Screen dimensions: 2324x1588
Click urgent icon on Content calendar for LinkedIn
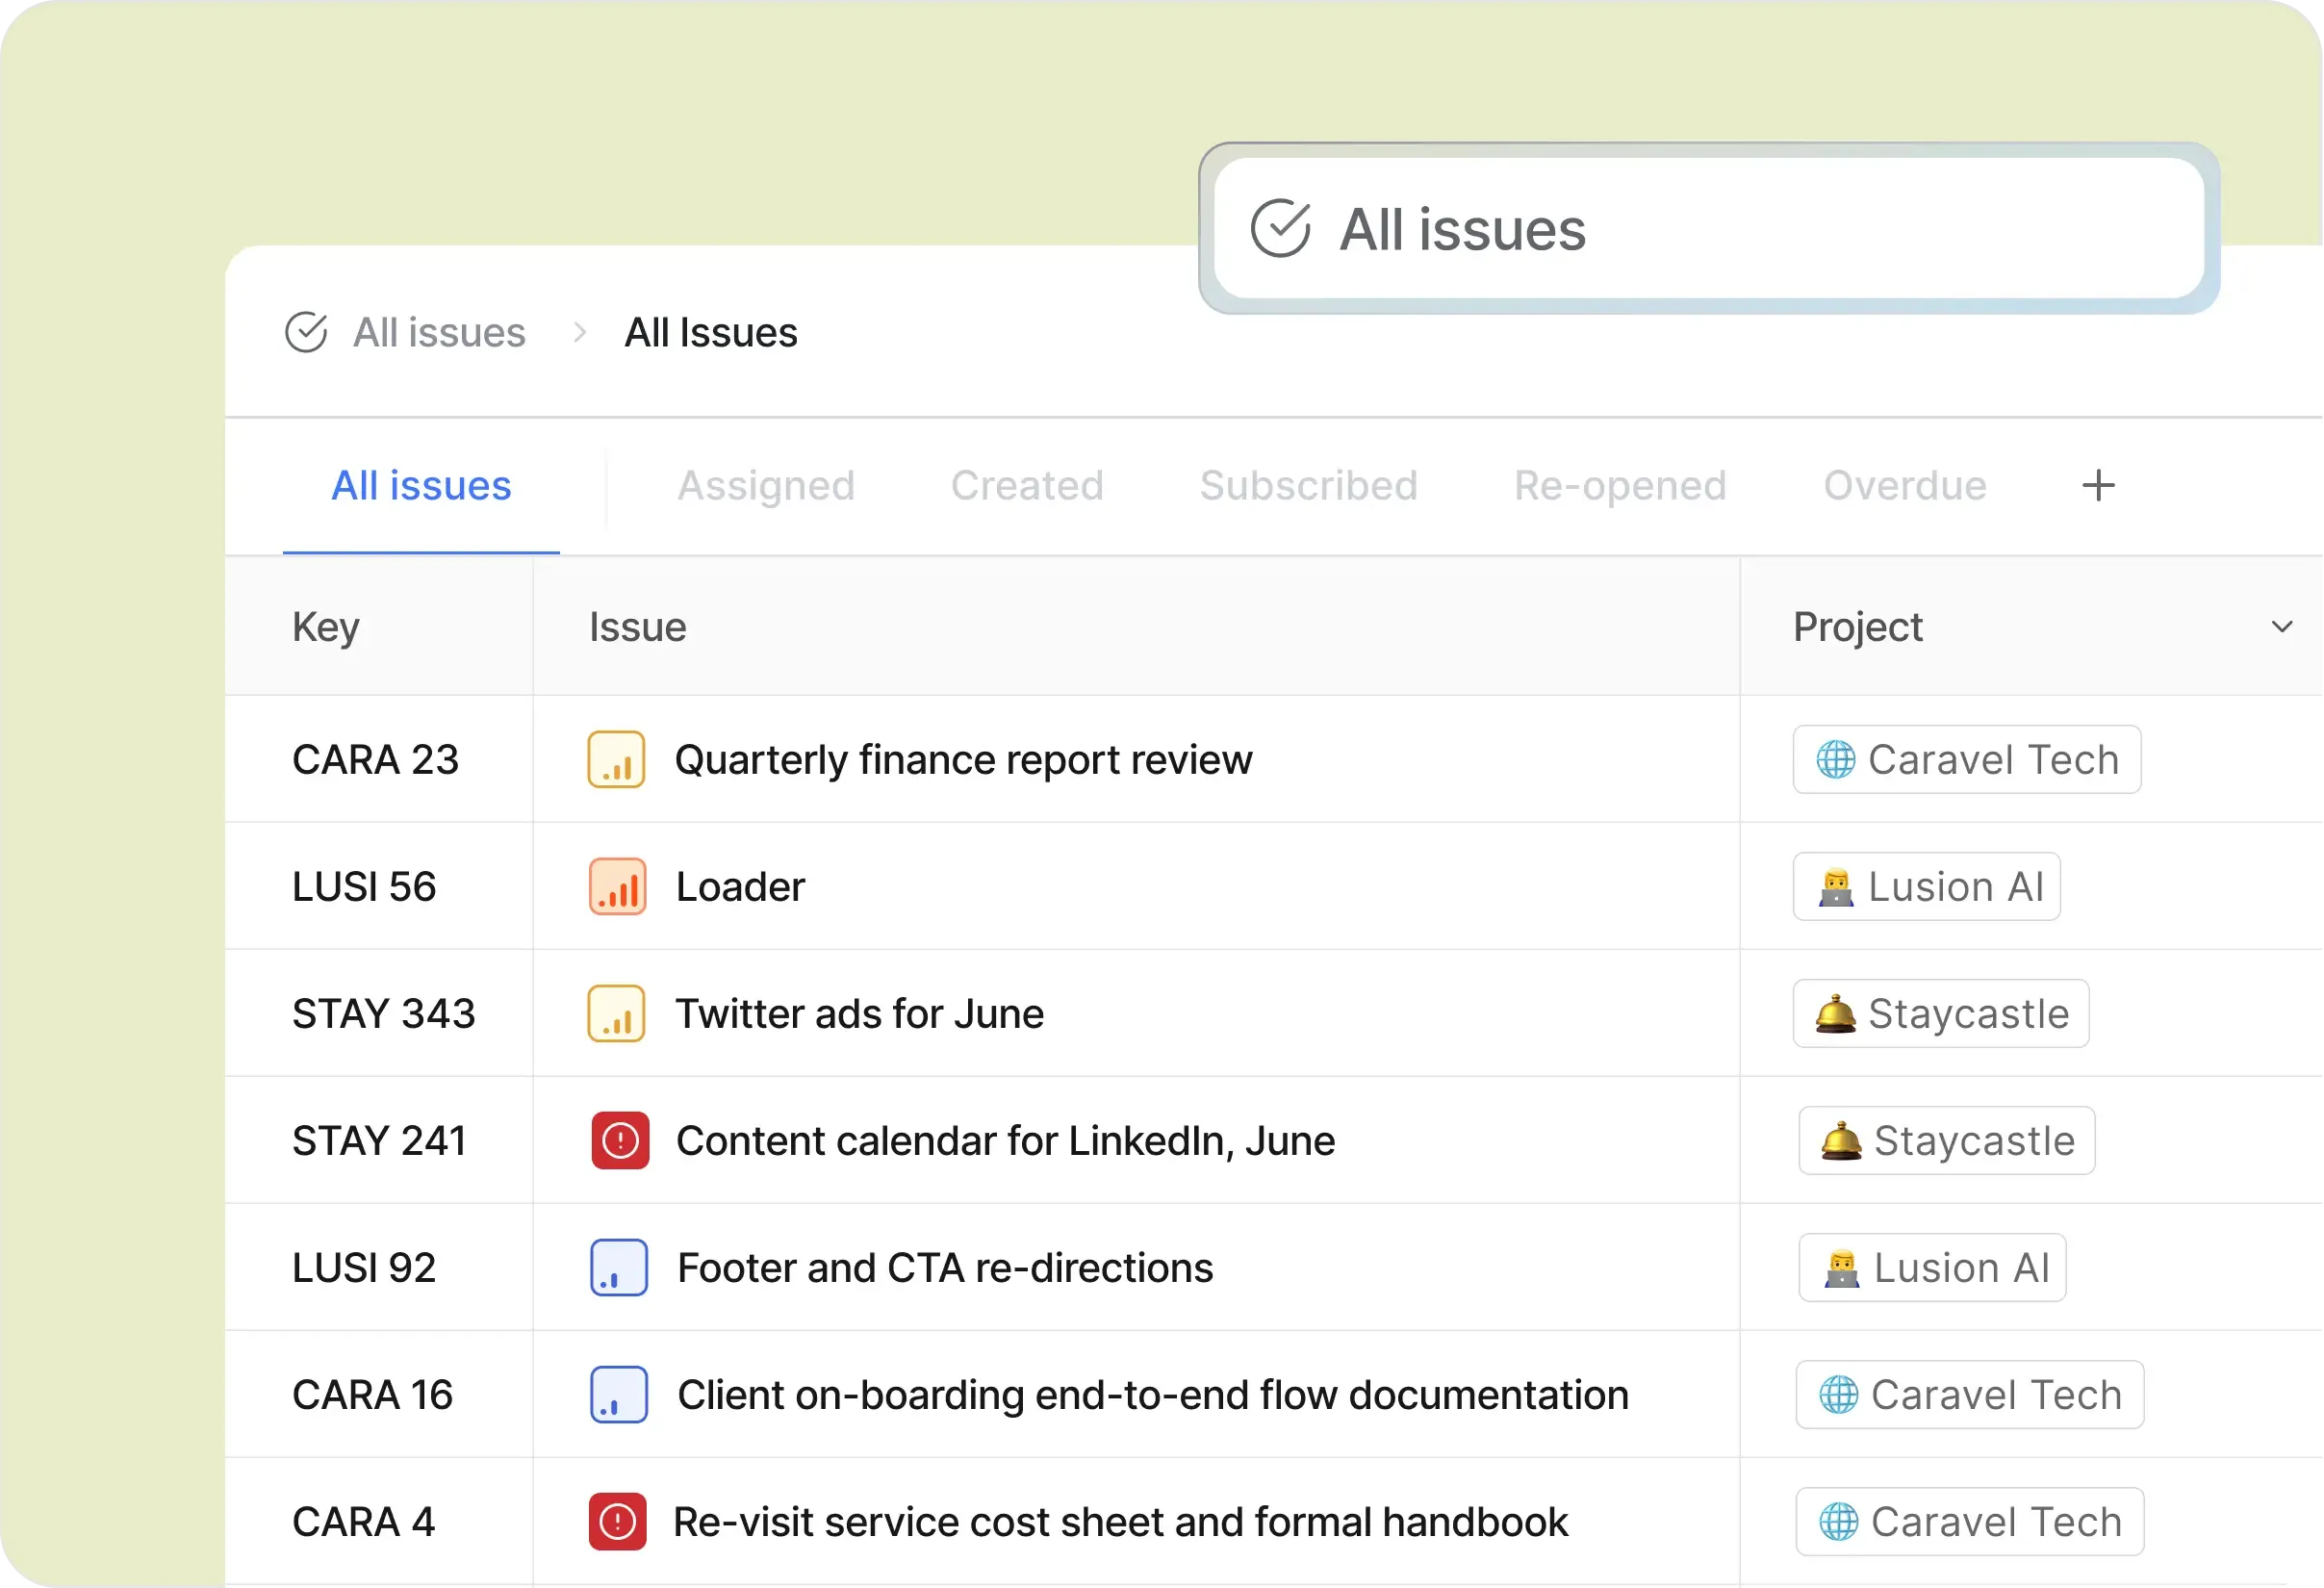point(620,1140)
